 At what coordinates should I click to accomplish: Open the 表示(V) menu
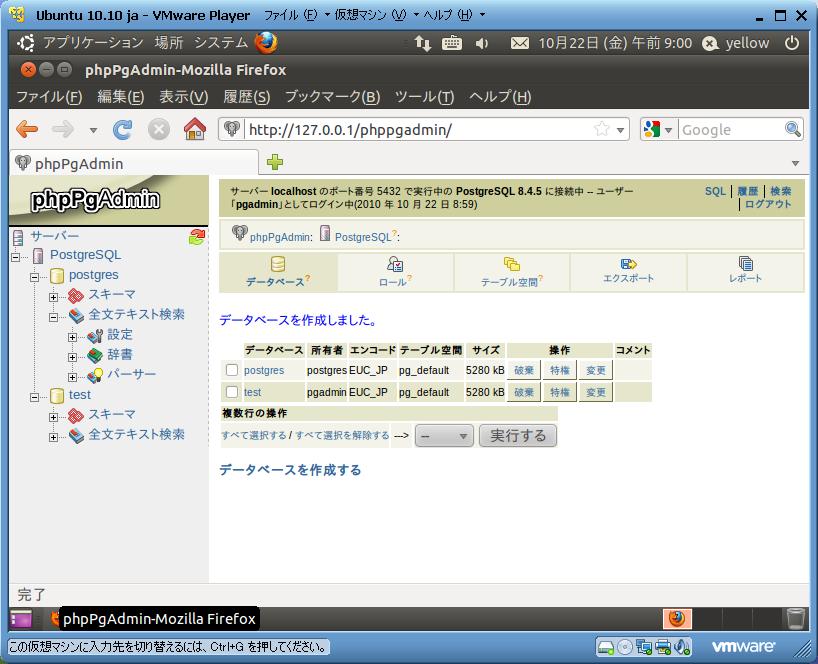[184, 97]
